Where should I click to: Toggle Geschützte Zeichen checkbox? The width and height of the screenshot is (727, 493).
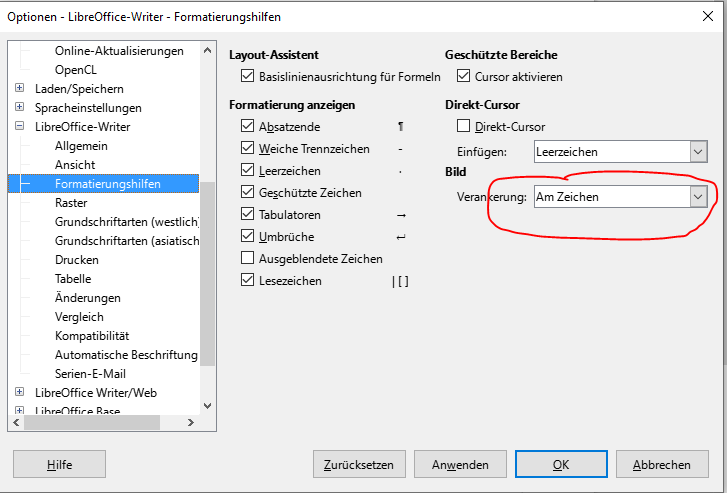coord(248,192)
